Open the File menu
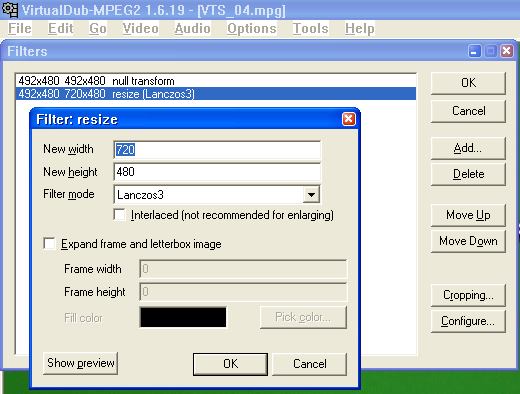This screenshot has width=520, height=394. coord(20,28)
